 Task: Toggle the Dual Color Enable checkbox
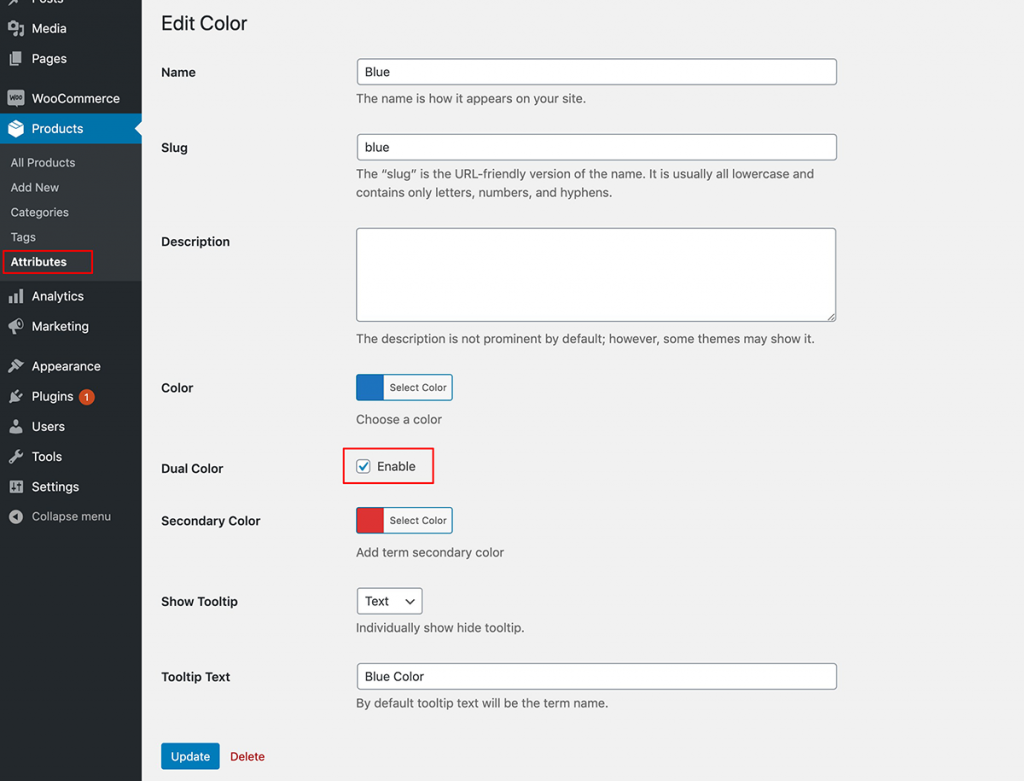point(363,466)
